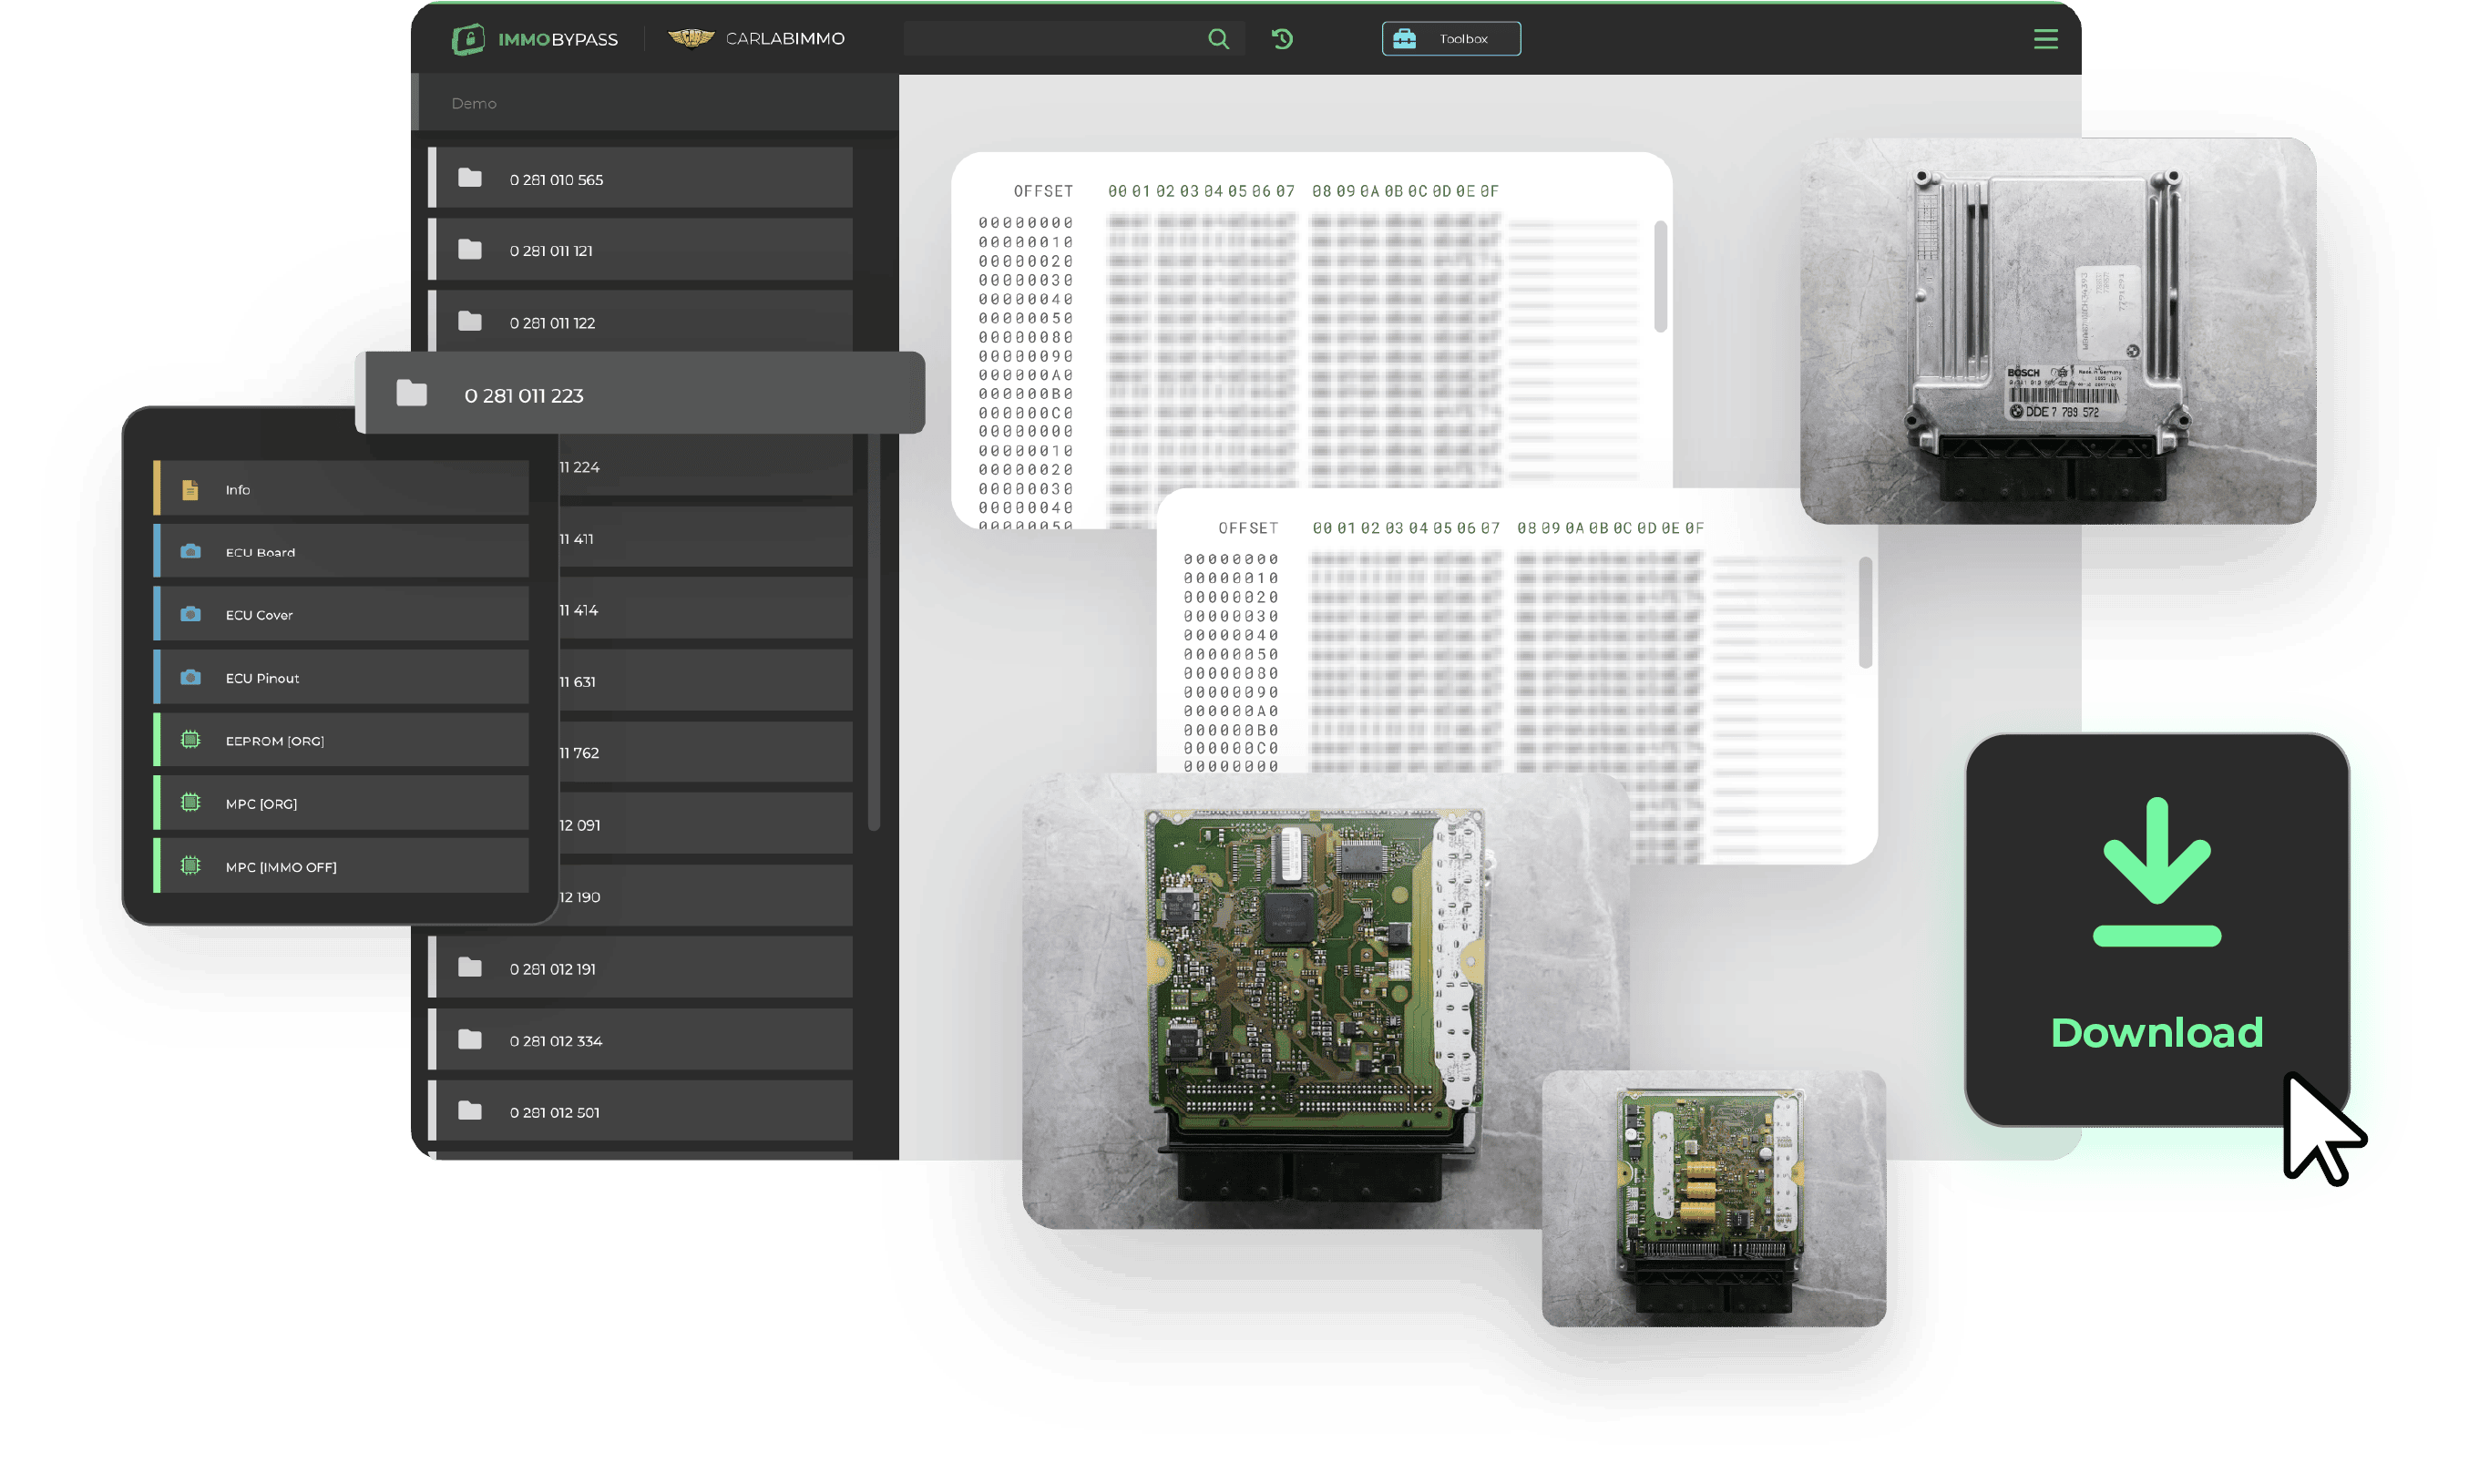Open the hamburger menu icon
The width and height of the screenshot is (2479, 1484).
pyautogui.click(x=2045, y=39)
